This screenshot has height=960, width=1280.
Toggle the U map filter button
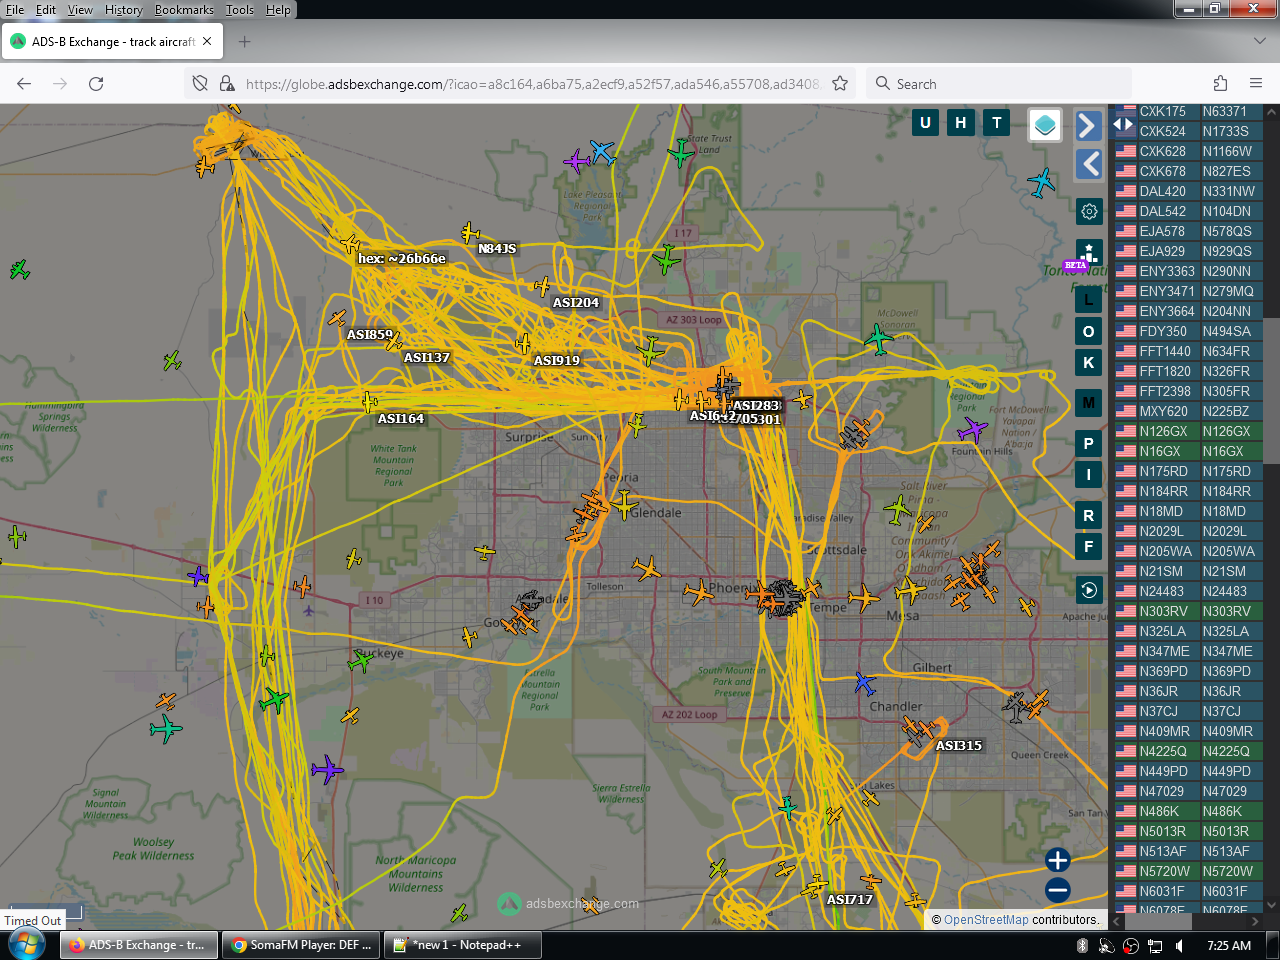925,123
